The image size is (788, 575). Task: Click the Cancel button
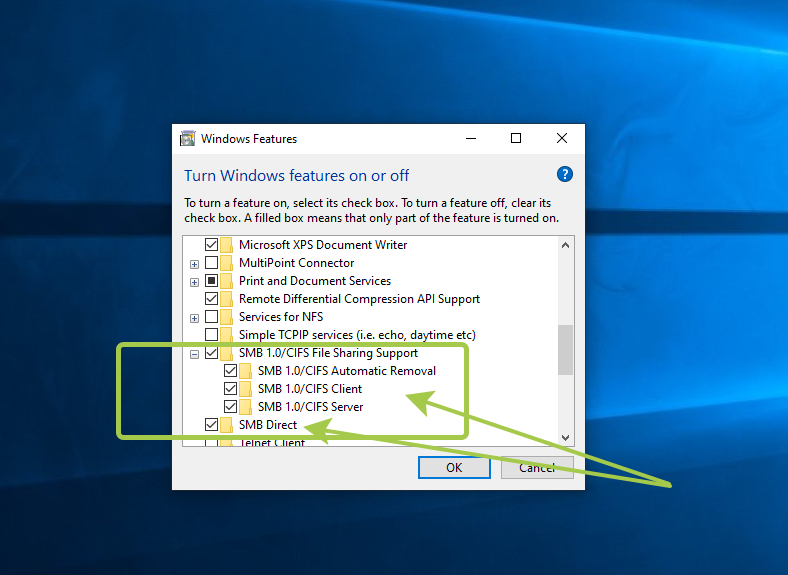[537, 467]
